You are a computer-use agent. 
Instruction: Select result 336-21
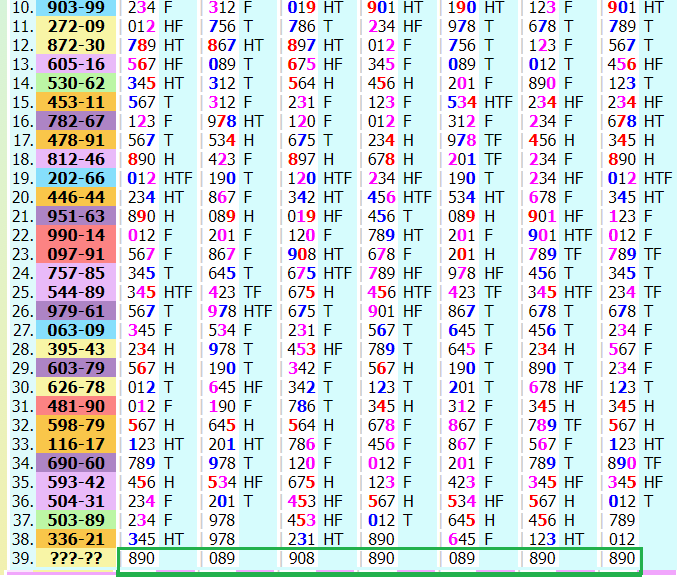tap(76, 539)
